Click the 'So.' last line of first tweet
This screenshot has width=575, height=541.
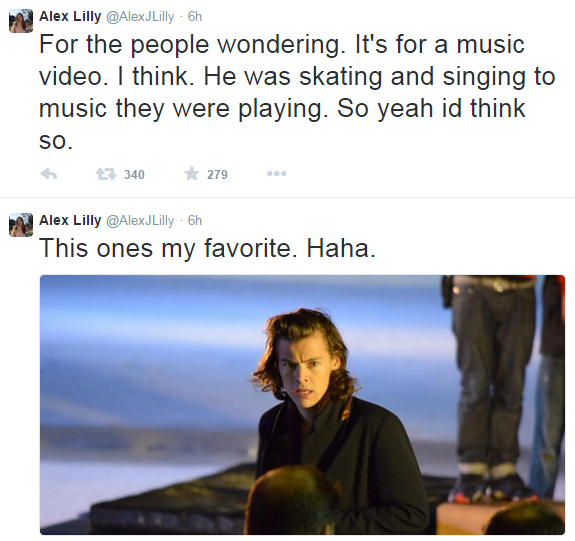pos(56,141)
